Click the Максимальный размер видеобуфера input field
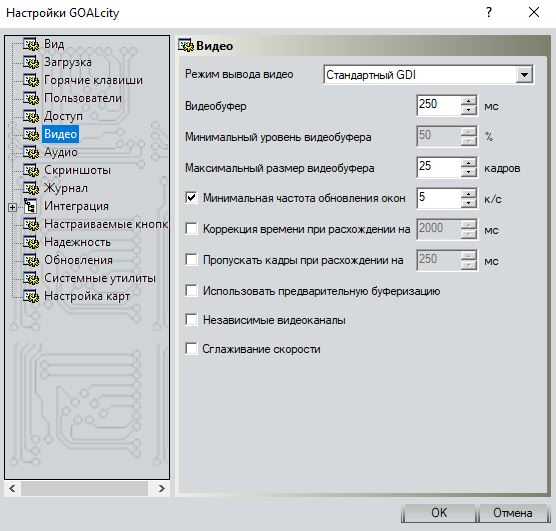556x531 pixels. [x=439, y=167]
